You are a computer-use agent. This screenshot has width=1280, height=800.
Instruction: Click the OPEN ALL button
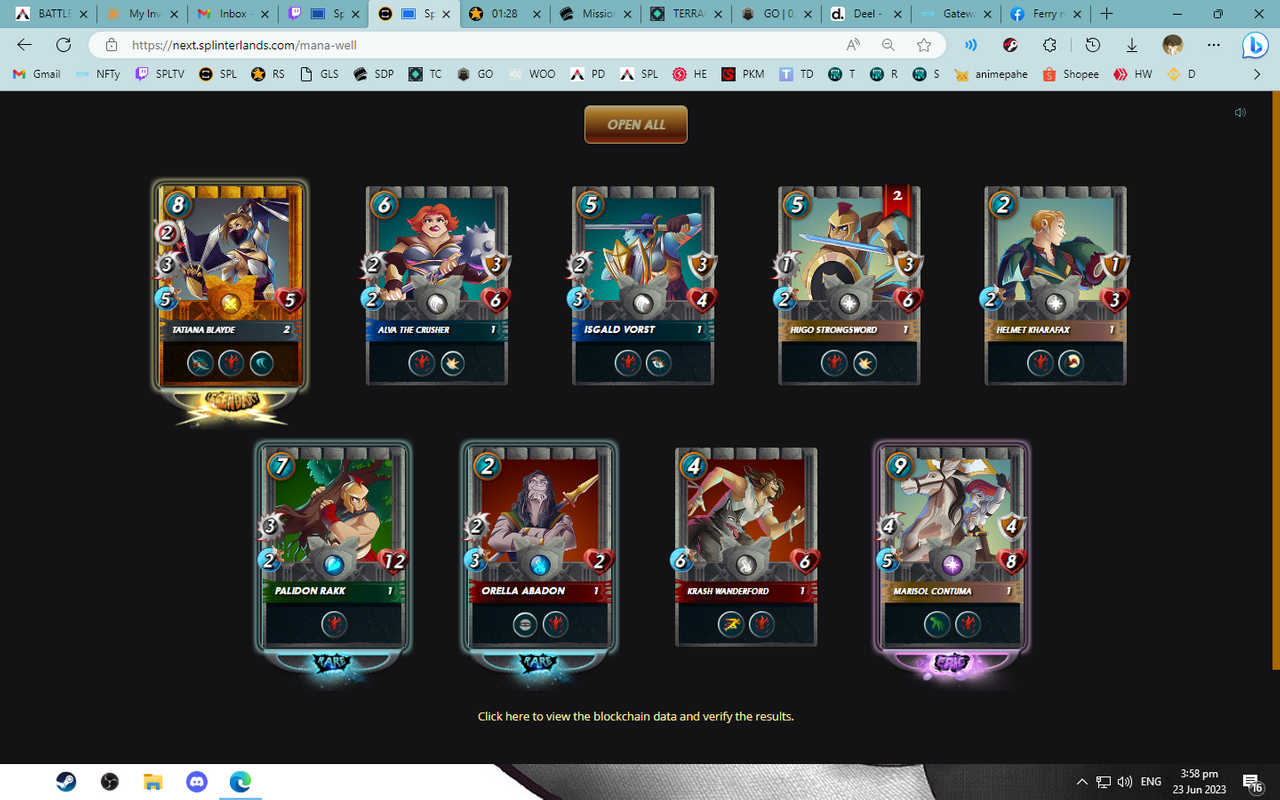[x=636, y=125]
